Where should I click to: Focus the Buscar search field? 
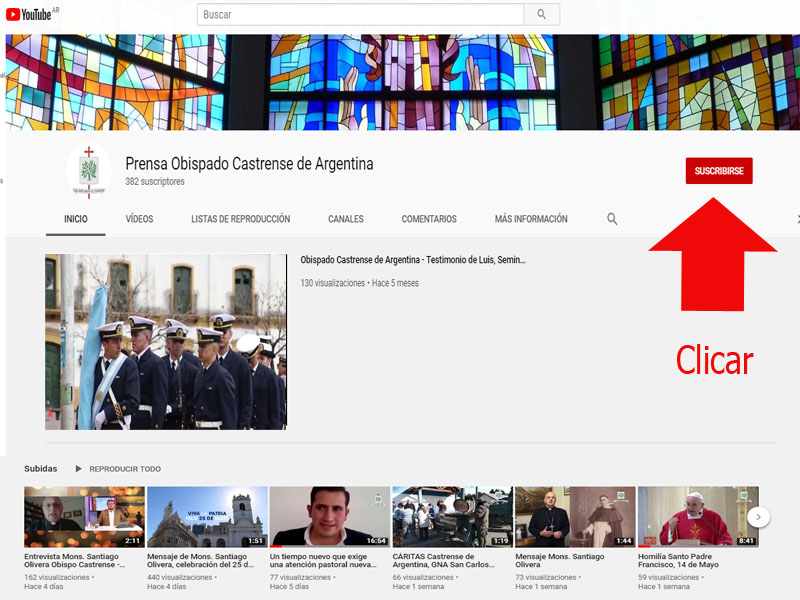coord(360,14)
